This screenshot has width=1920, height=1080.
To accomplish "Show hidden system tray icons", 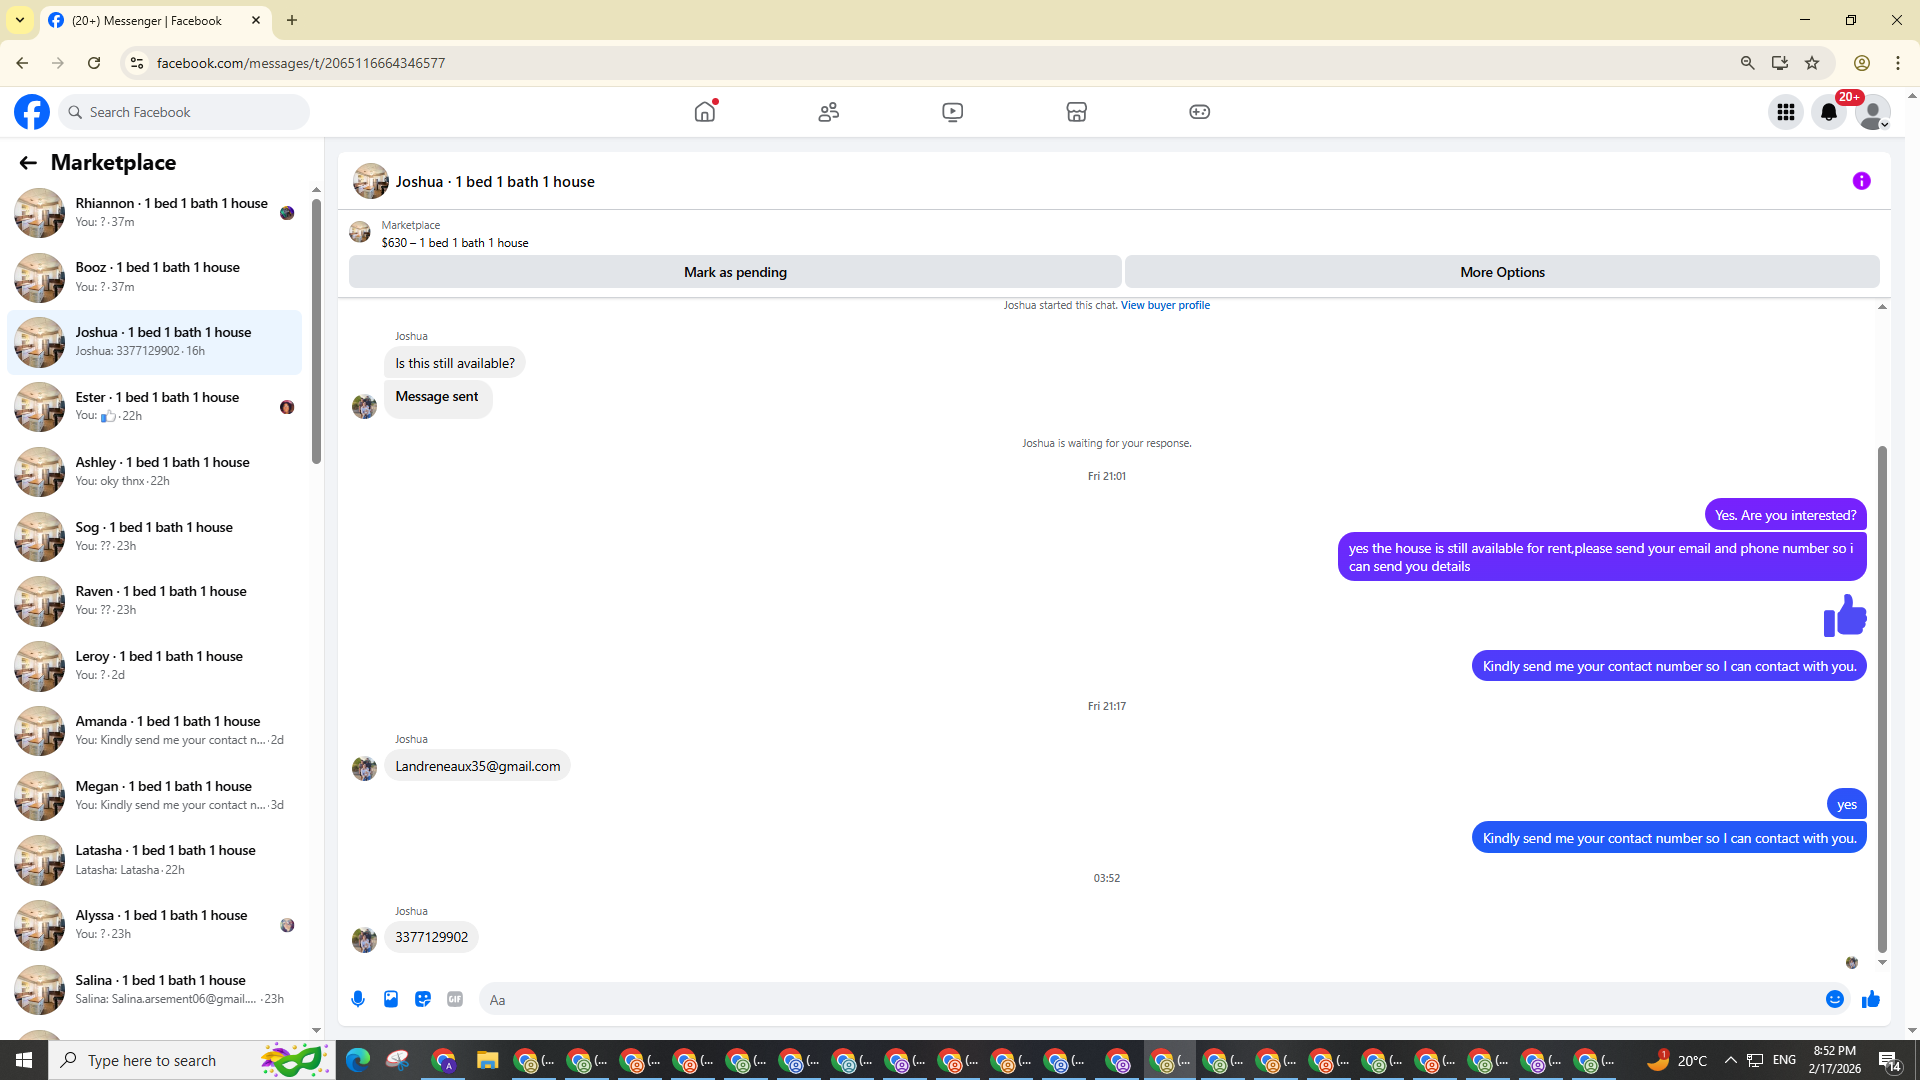I will 1730,1060.
